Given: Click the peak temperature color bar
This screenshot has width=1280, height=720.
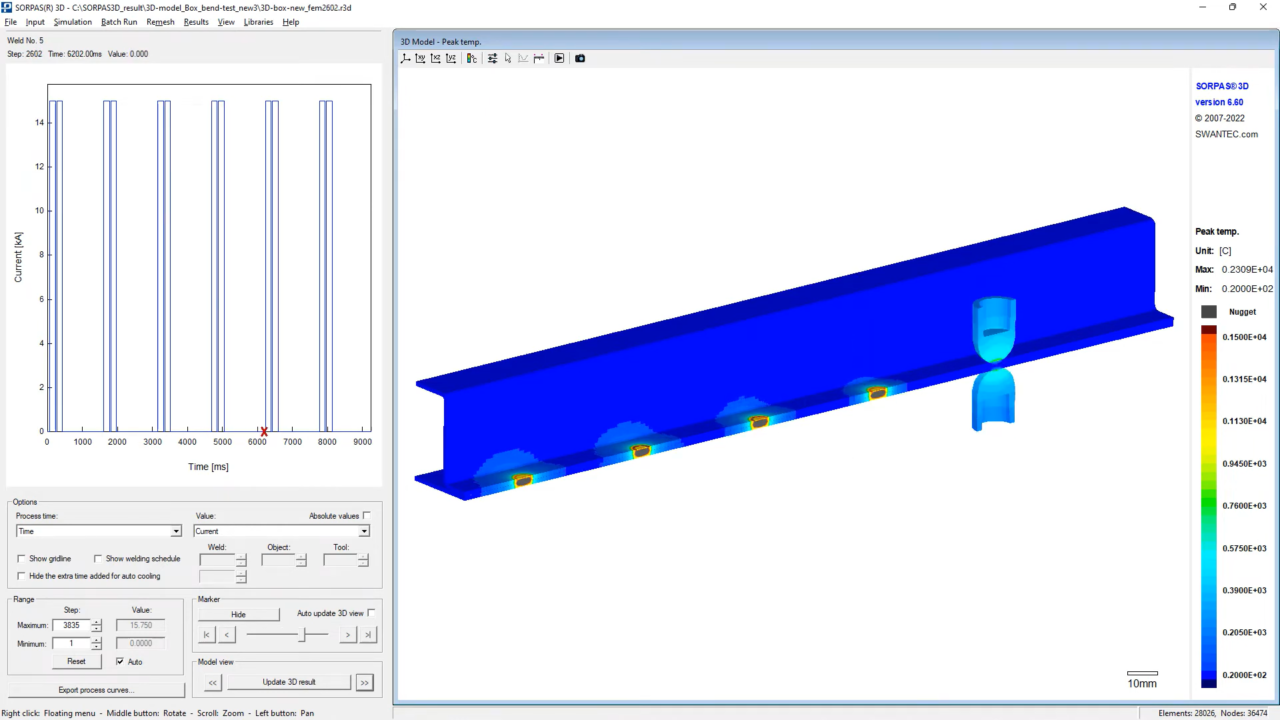Looking at the screenshot, I should 1209,506.
